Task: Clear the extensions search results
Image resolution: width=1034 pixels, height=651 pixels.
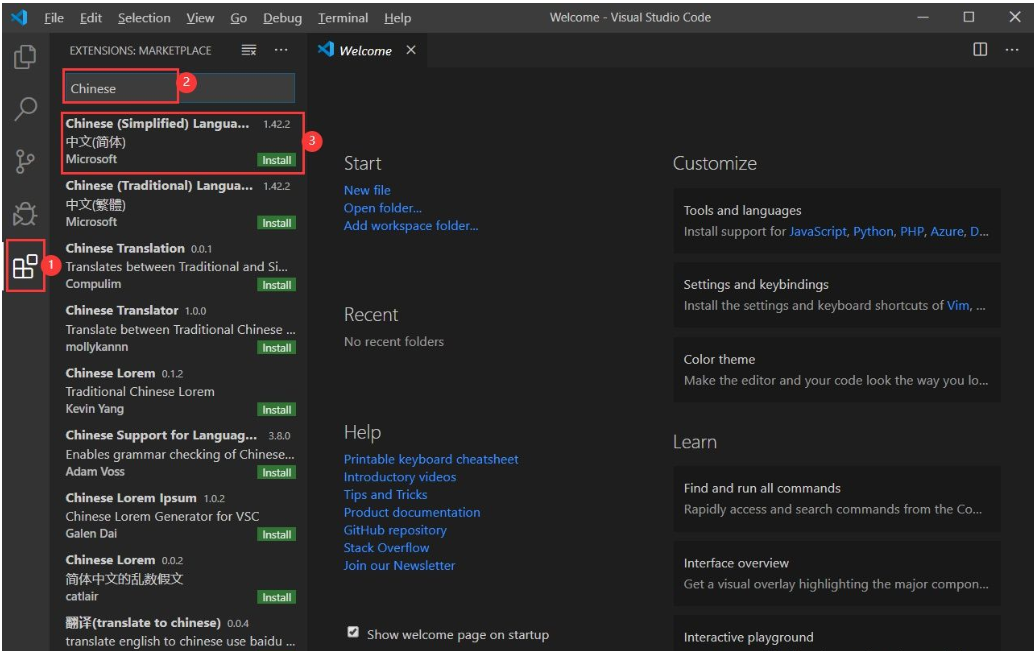Action: click(249, 50)
